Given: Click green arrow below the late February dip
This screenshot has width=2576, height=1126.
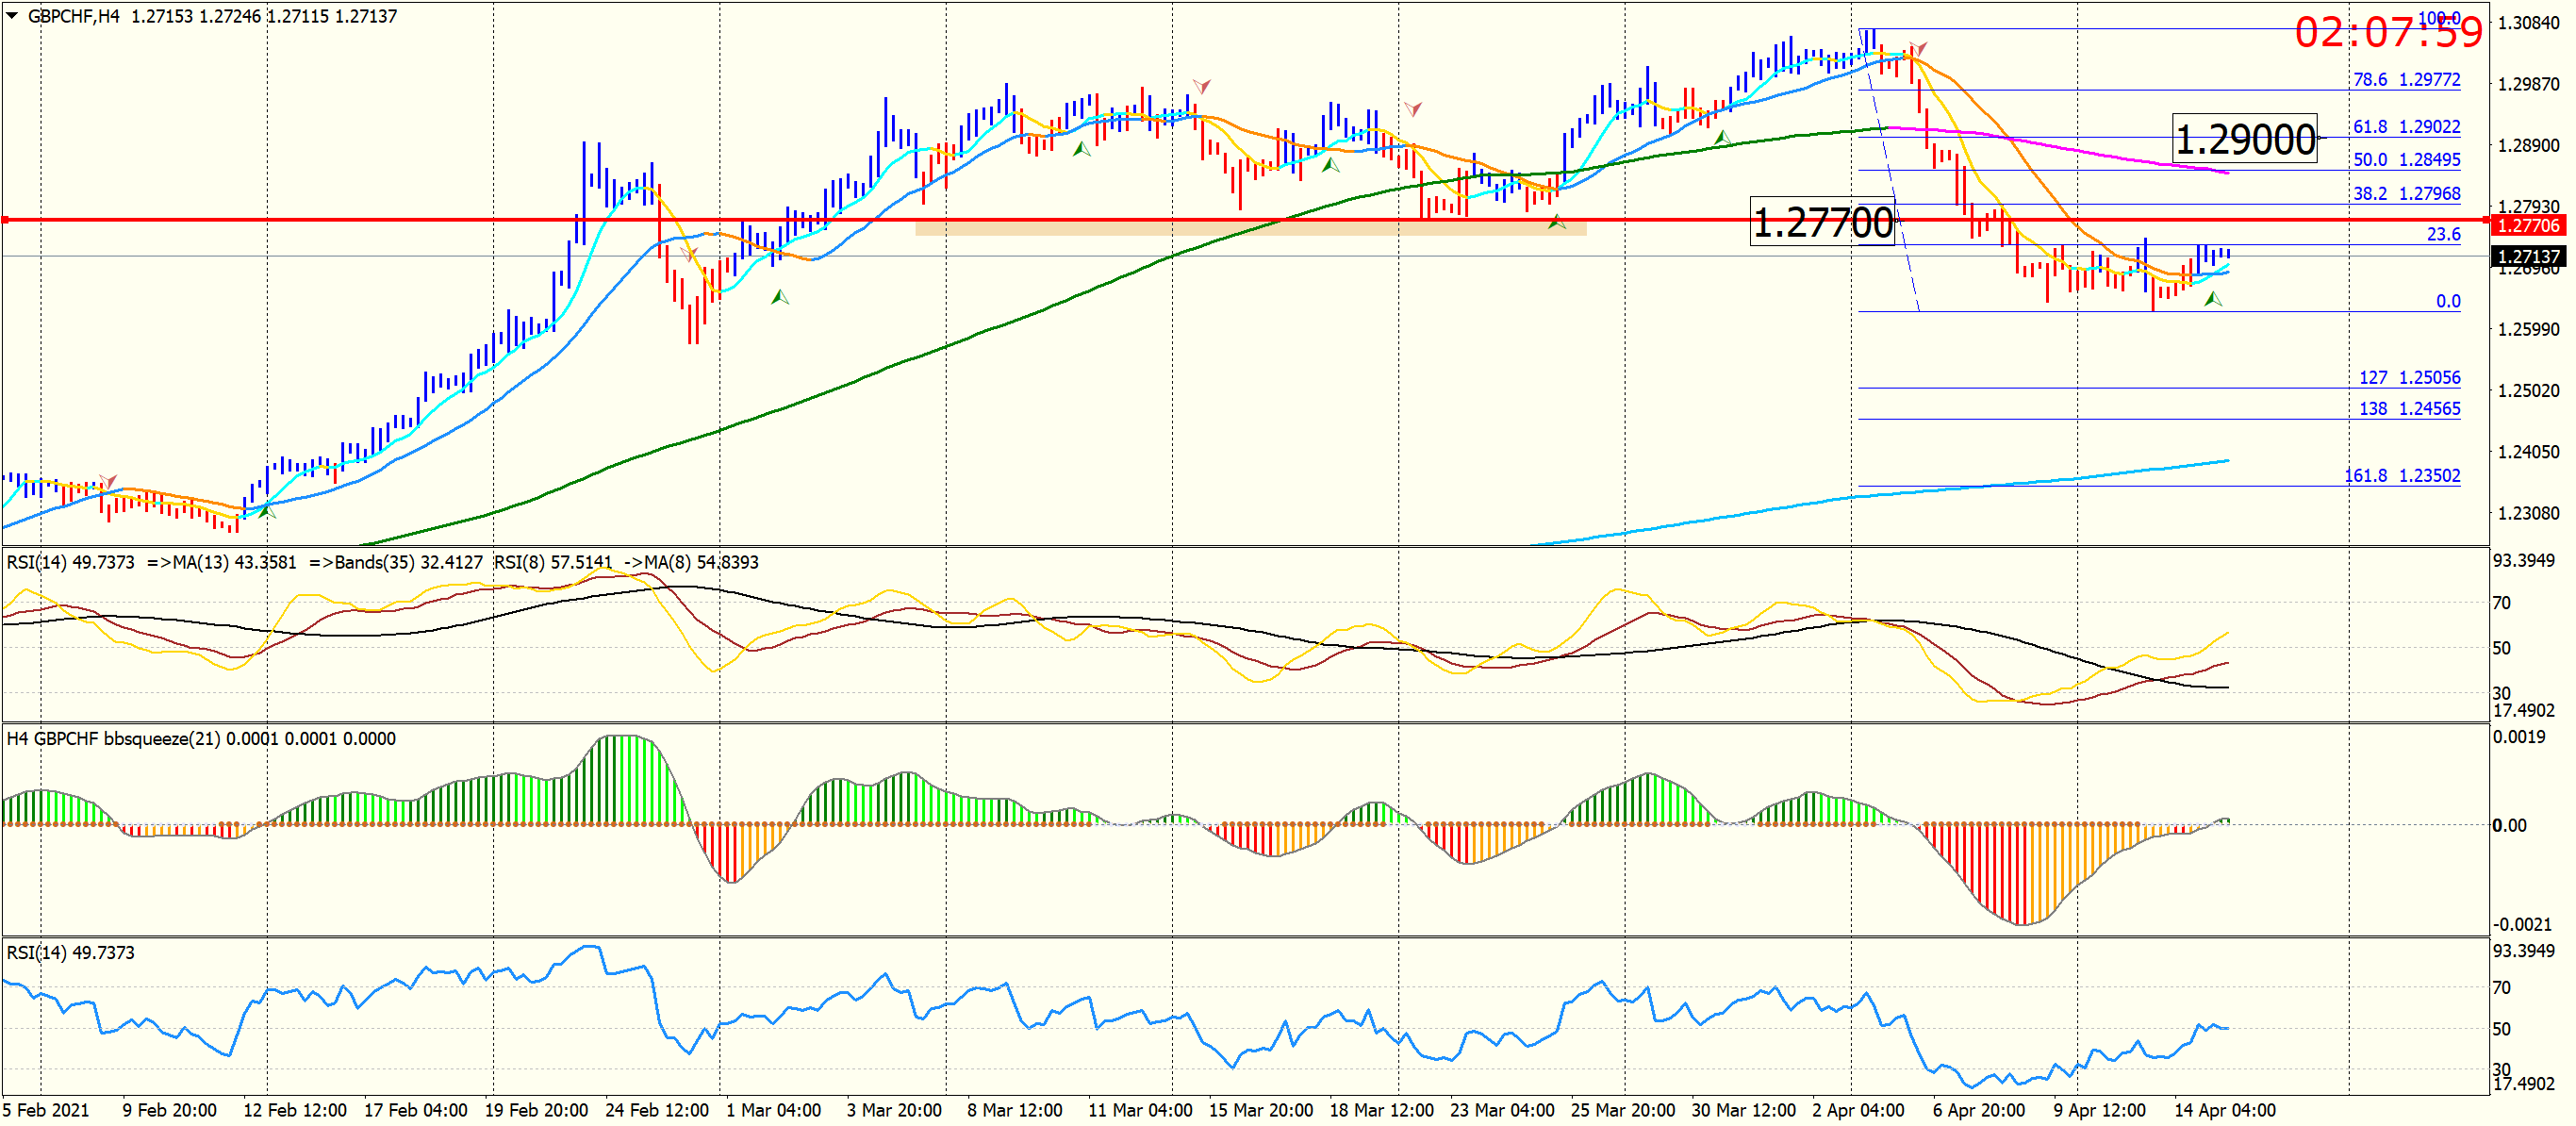Looking at the screenshot, I should pos(780,297).
